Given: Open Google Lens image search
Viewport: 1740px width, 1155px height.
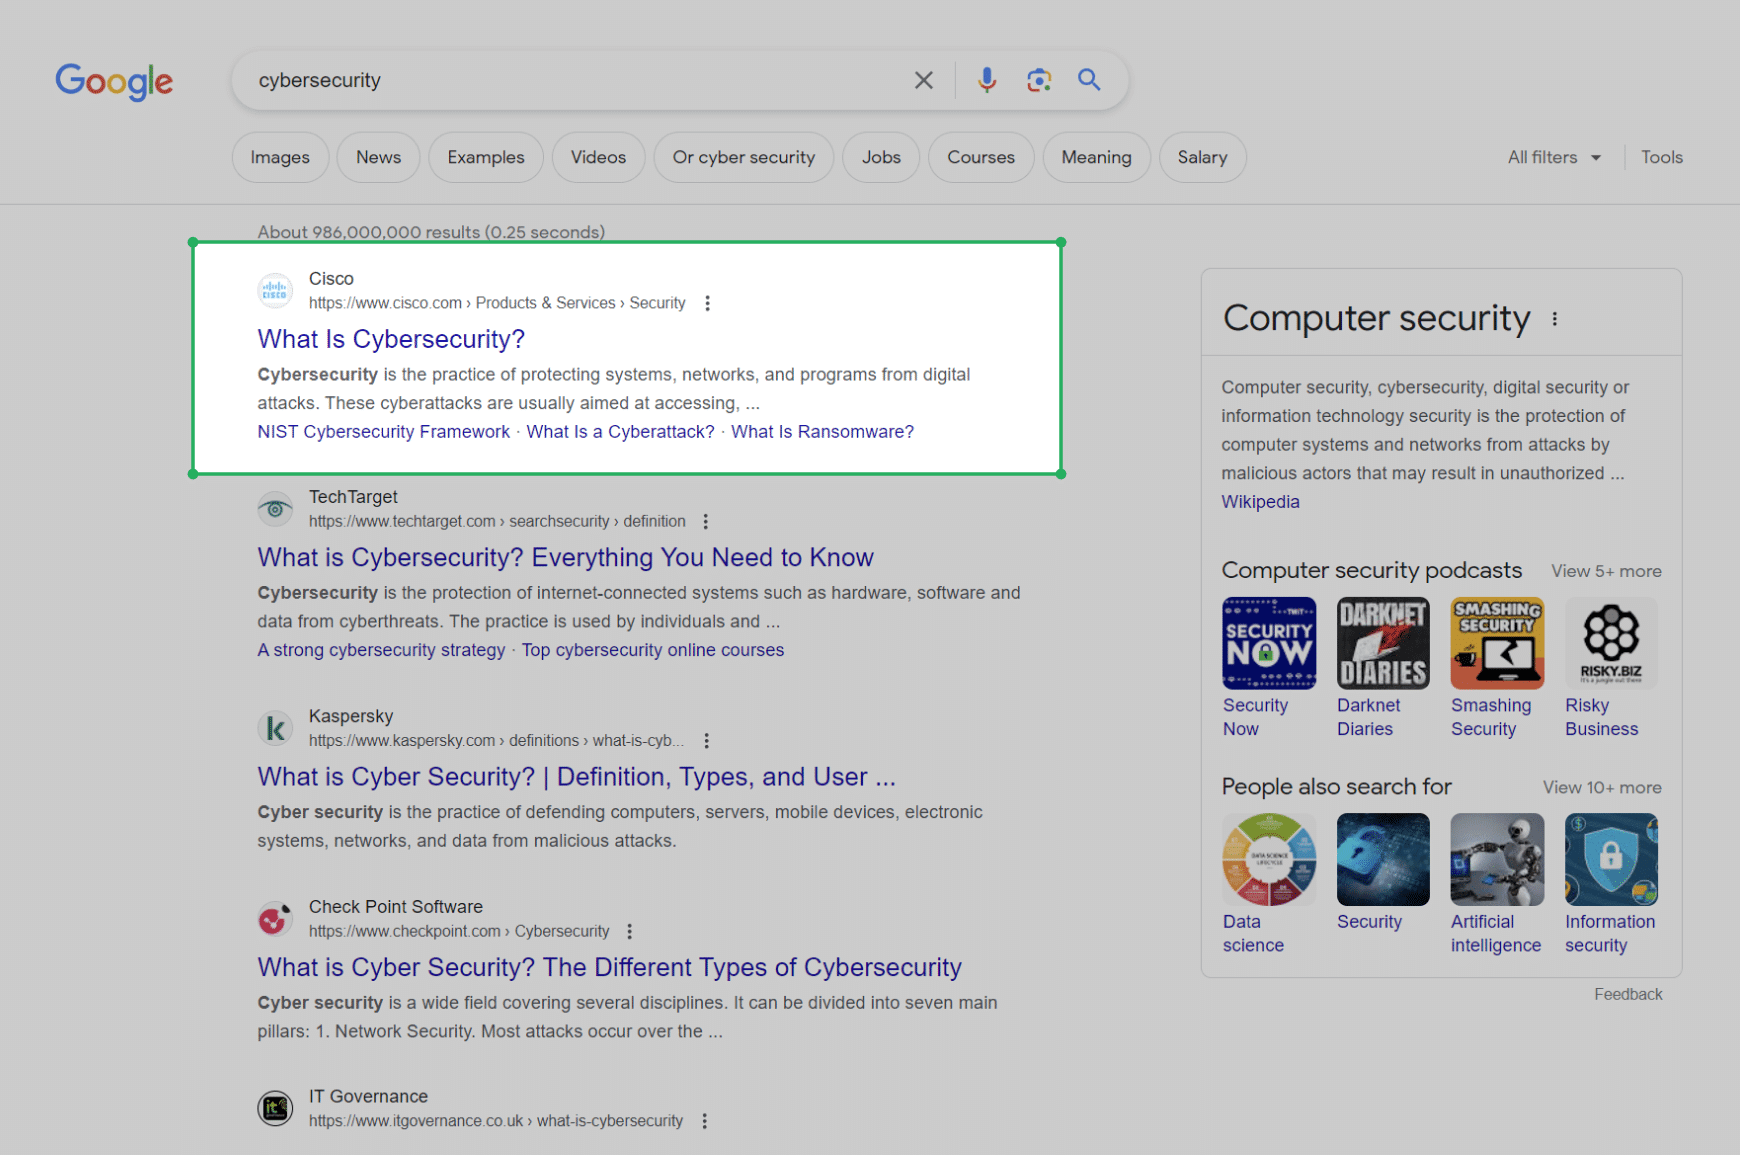Looking at the screenshot, I should coord(1038,80).
